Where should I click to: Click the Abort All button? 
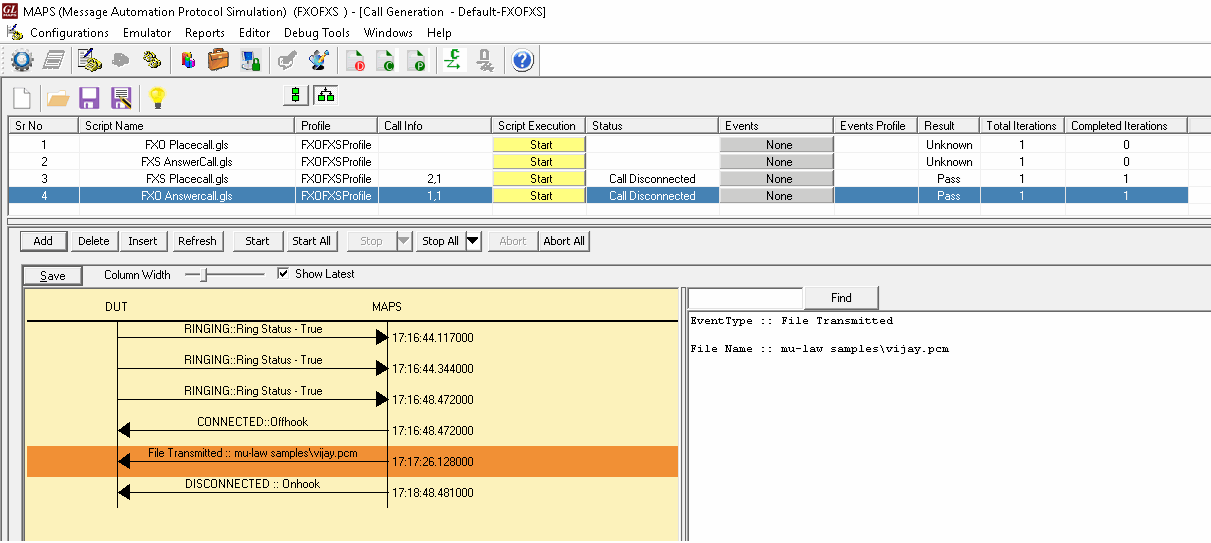[x=564, y=241]
